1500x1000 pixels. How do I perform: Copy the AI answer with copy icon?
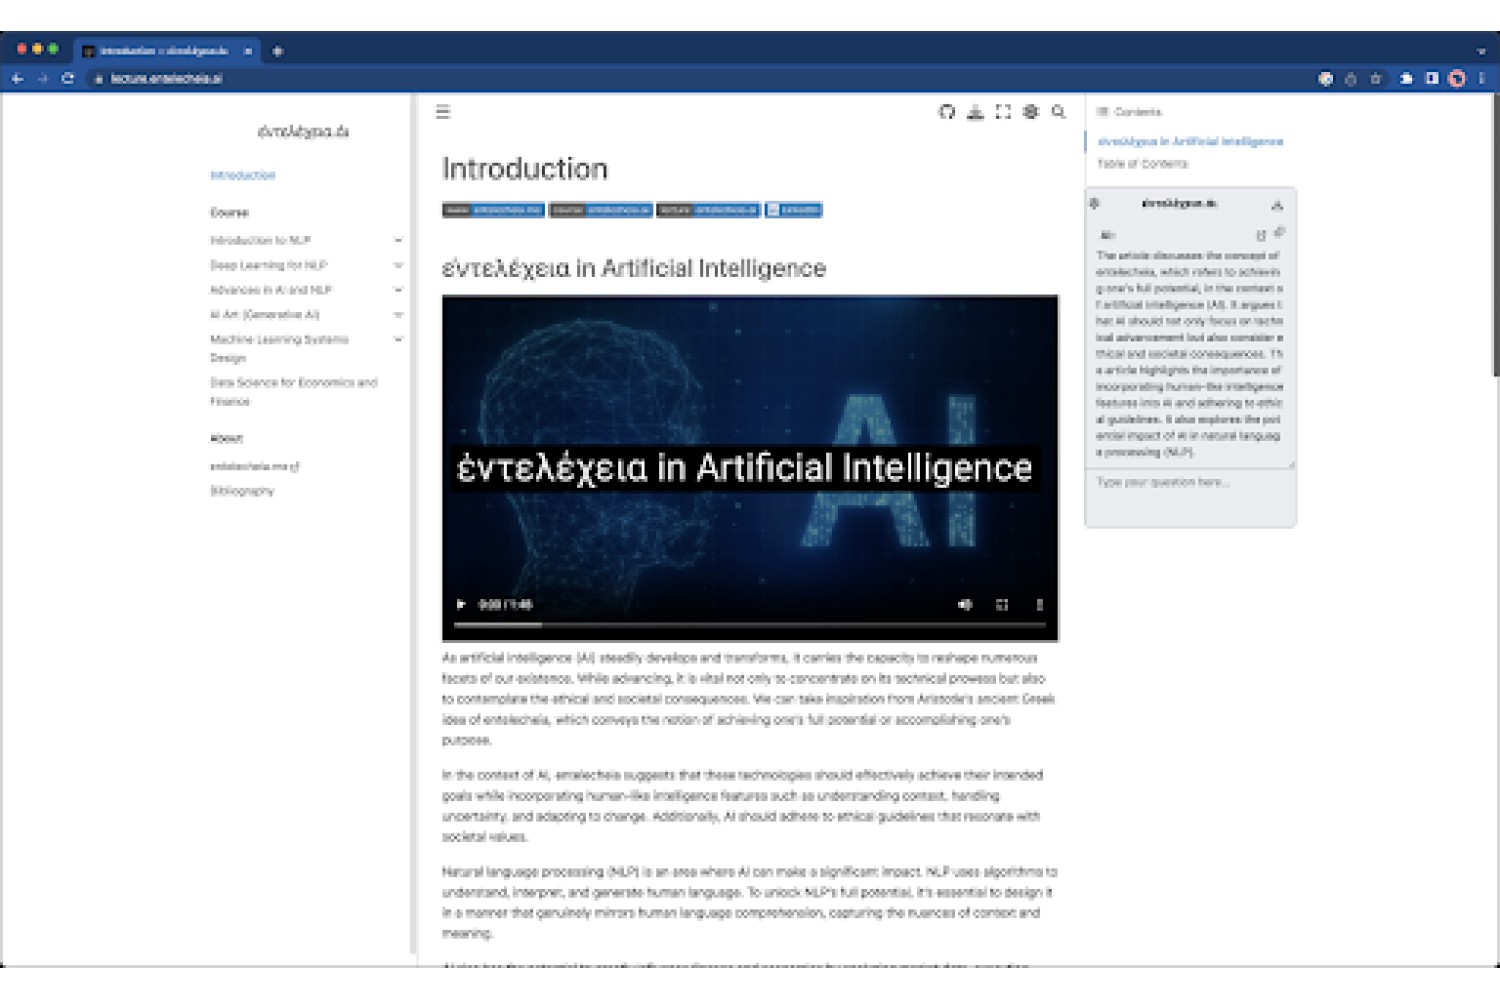[x=1279, y=233]
